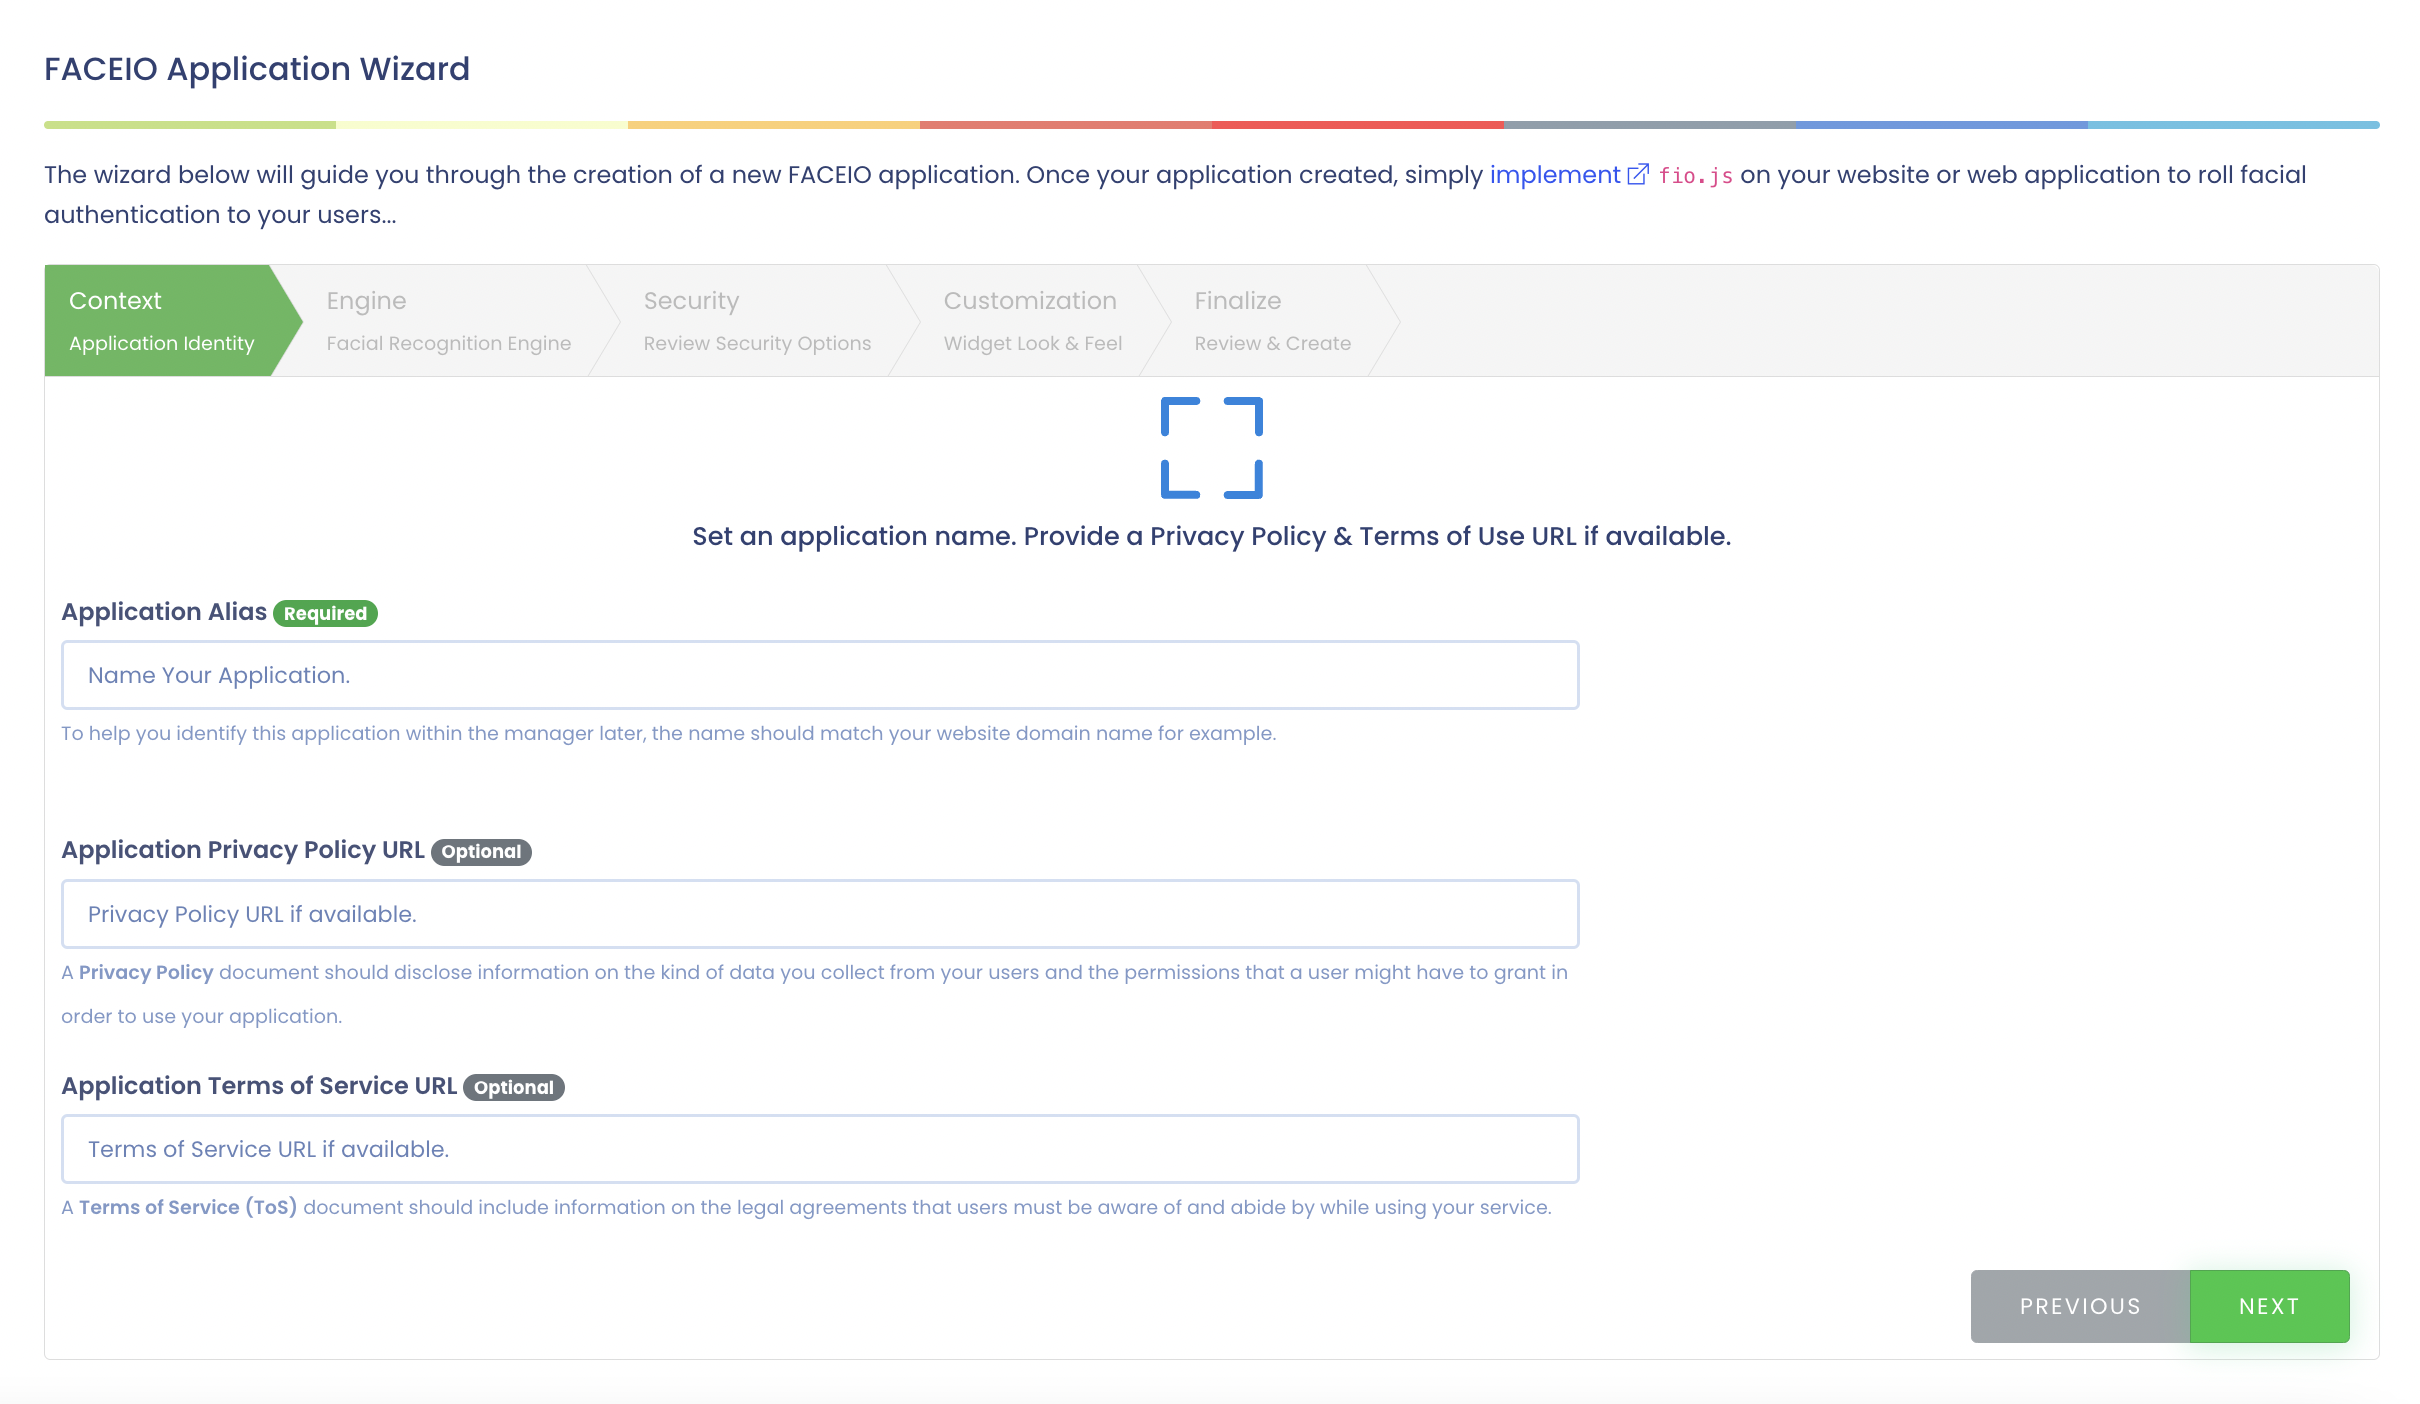Select the Context wizard step
Screen dimensions: 2420x1404
coord(162,321)
